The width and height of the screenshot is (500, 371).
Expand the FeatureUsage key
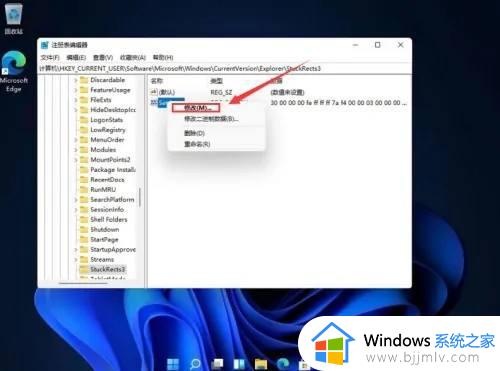[x=76, y=90]
